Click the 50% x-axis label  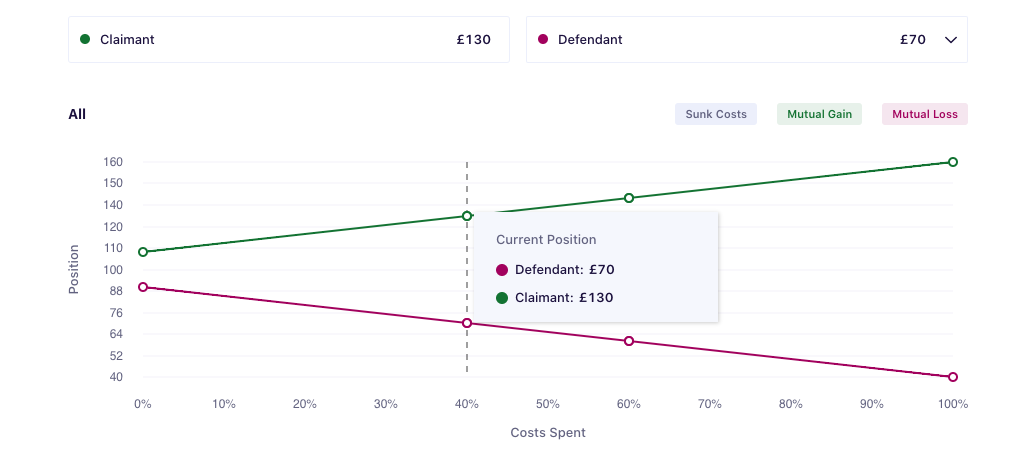(x=548, y=404)
